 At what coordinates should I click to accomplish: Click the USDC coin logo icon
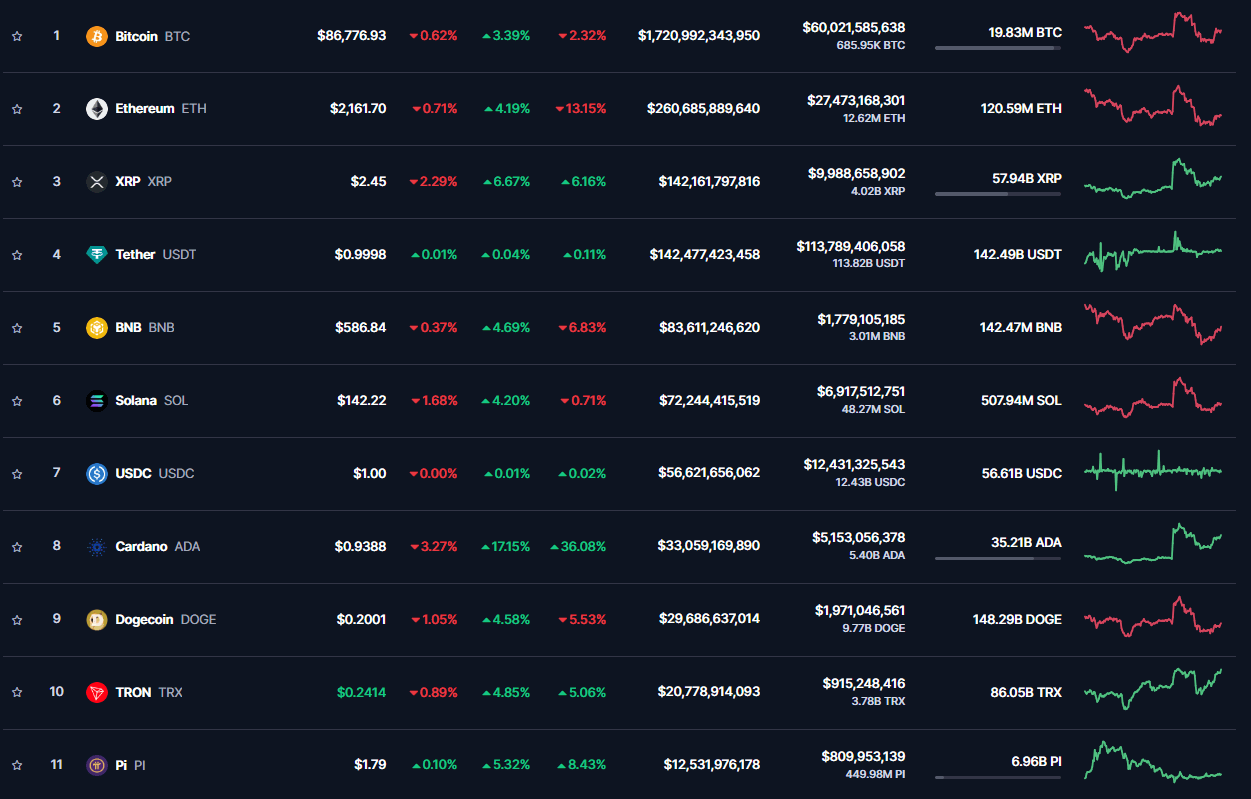pos(97,474)
